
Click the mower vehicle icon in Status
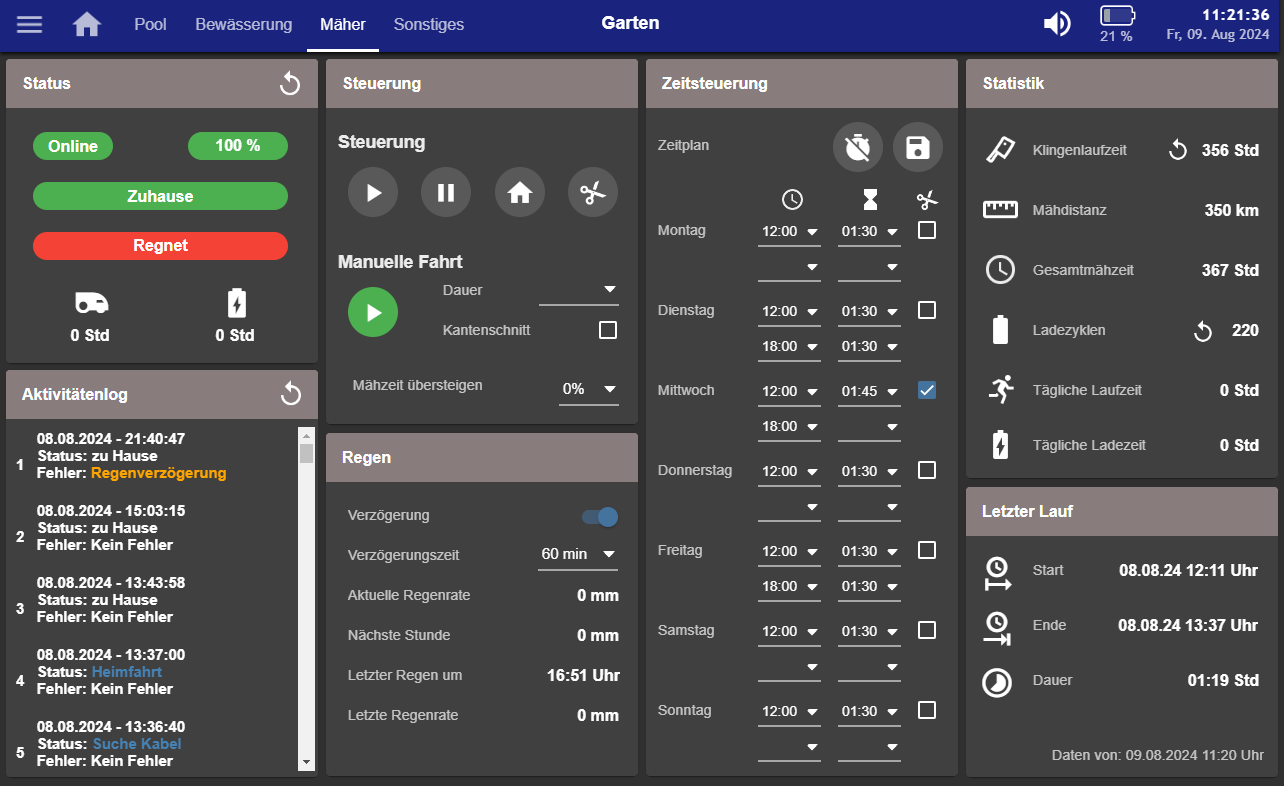click(x=91, y=304)
